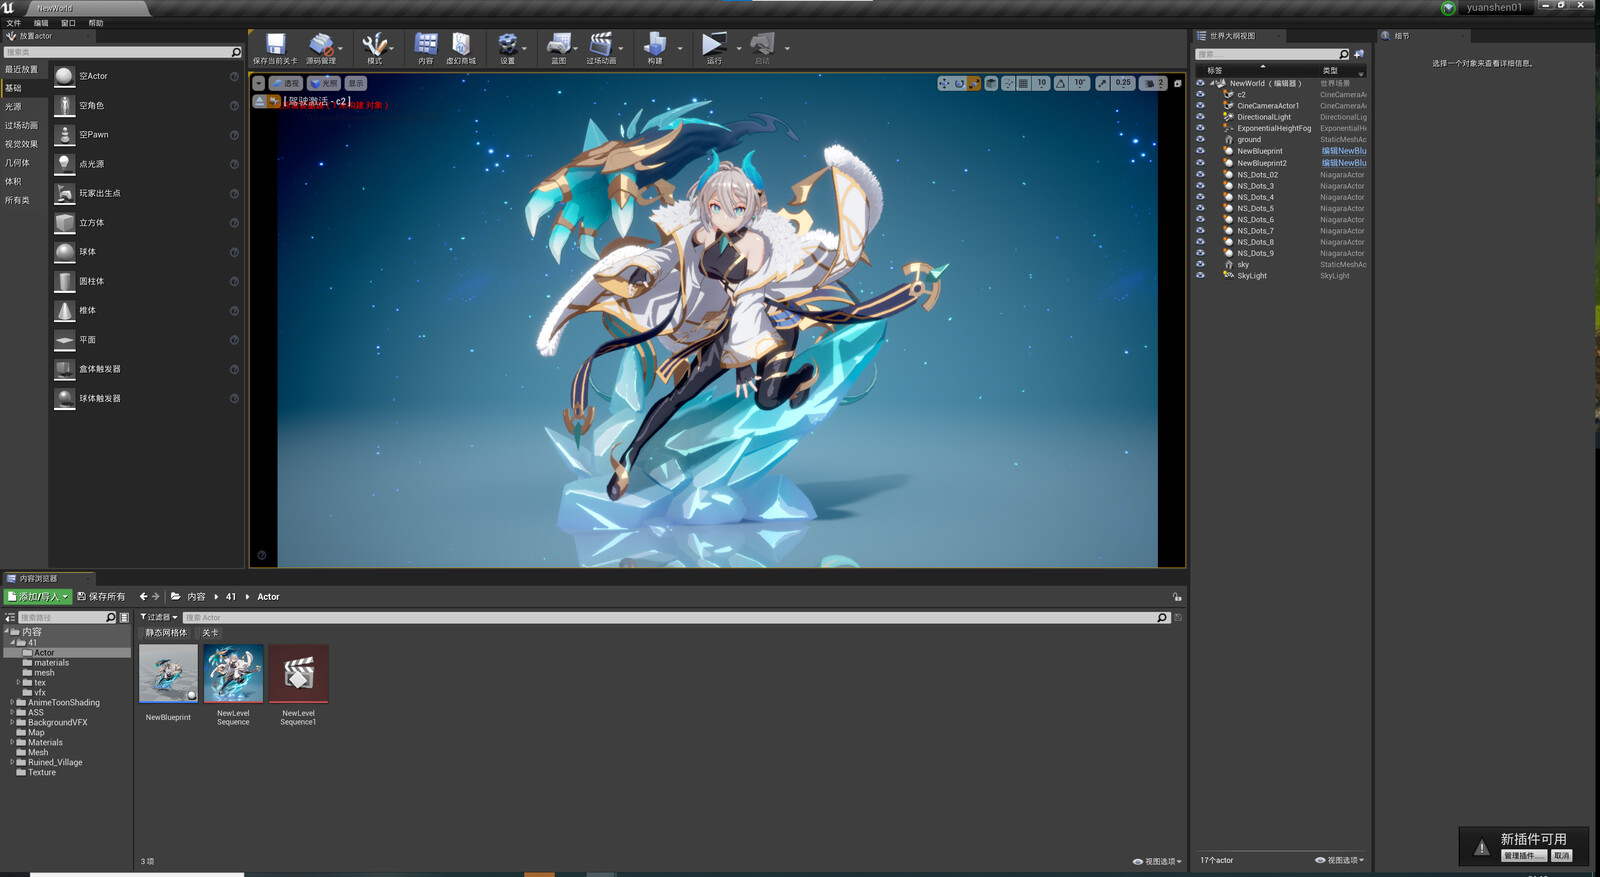Viewport: 1600px width, 877px height.
Task: Select the Ruined_Village folder
Action: pyautogui.click(x=55, y=763)
